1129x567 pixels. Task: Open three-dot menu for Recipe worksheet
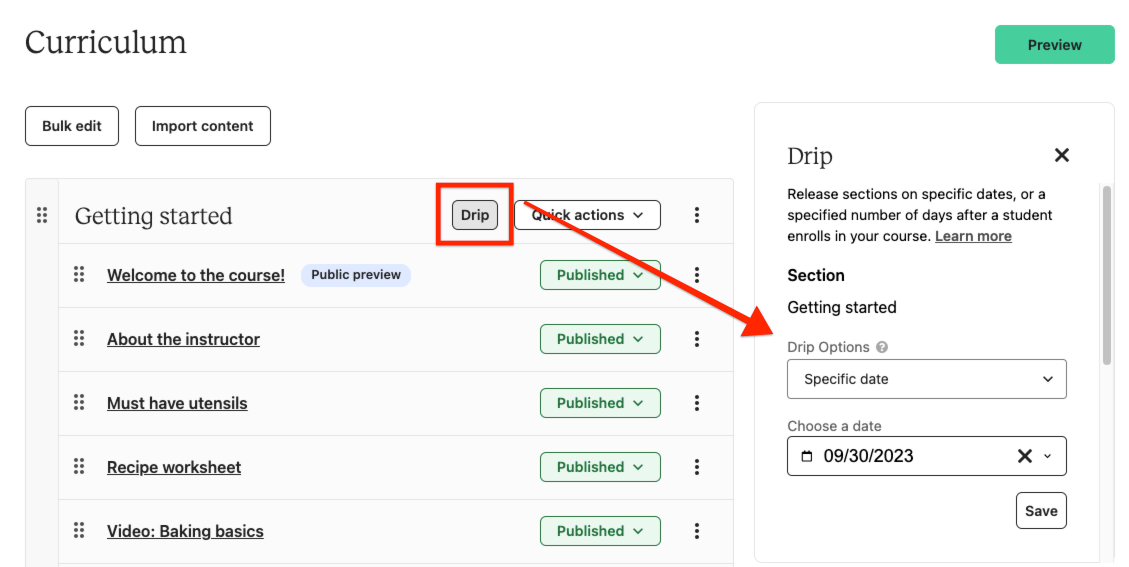click(697, 467)
